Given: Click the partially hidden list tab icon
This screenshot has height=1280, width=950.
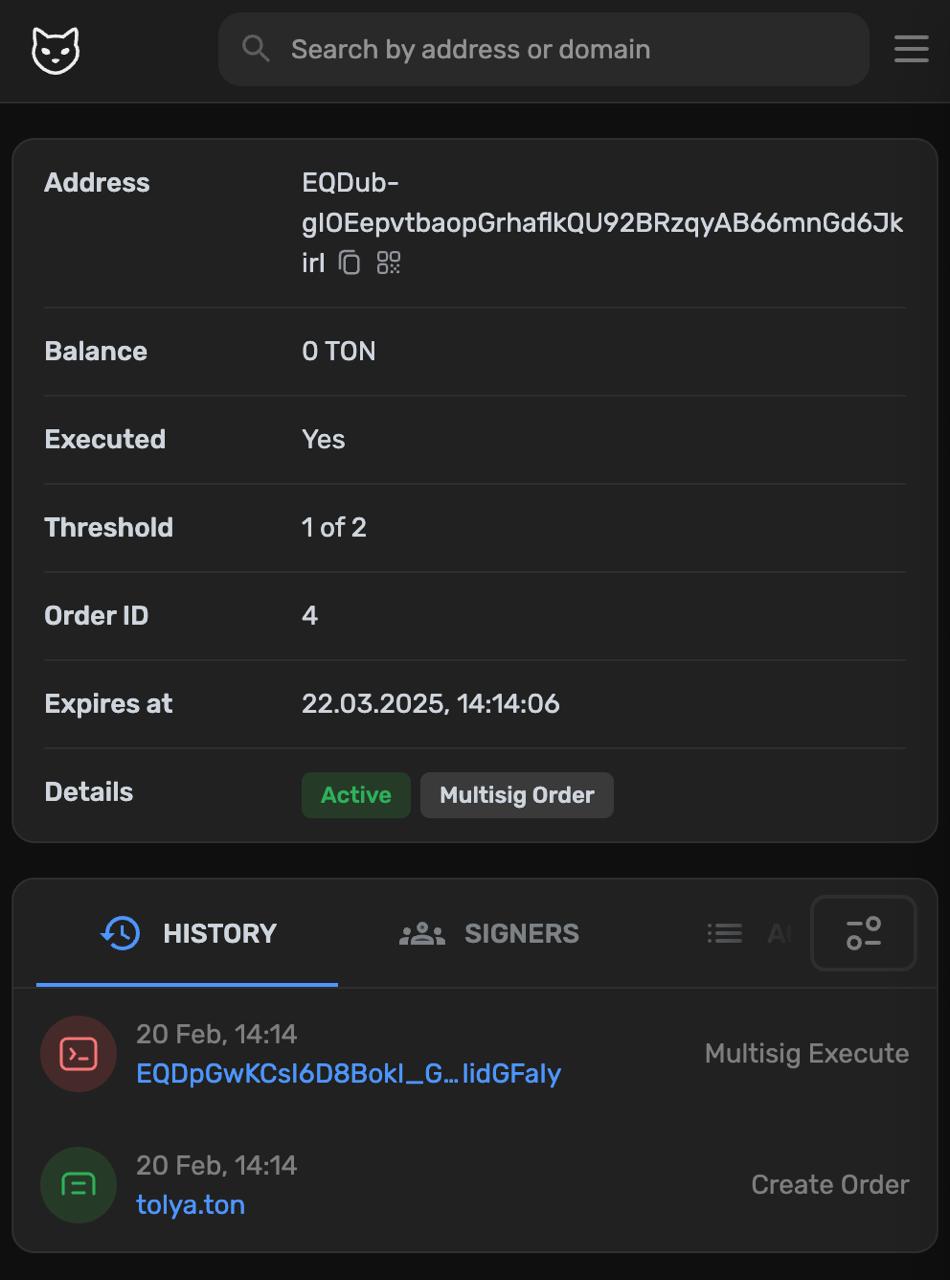Looking at the screenshot, I should (x=724, y=933).
